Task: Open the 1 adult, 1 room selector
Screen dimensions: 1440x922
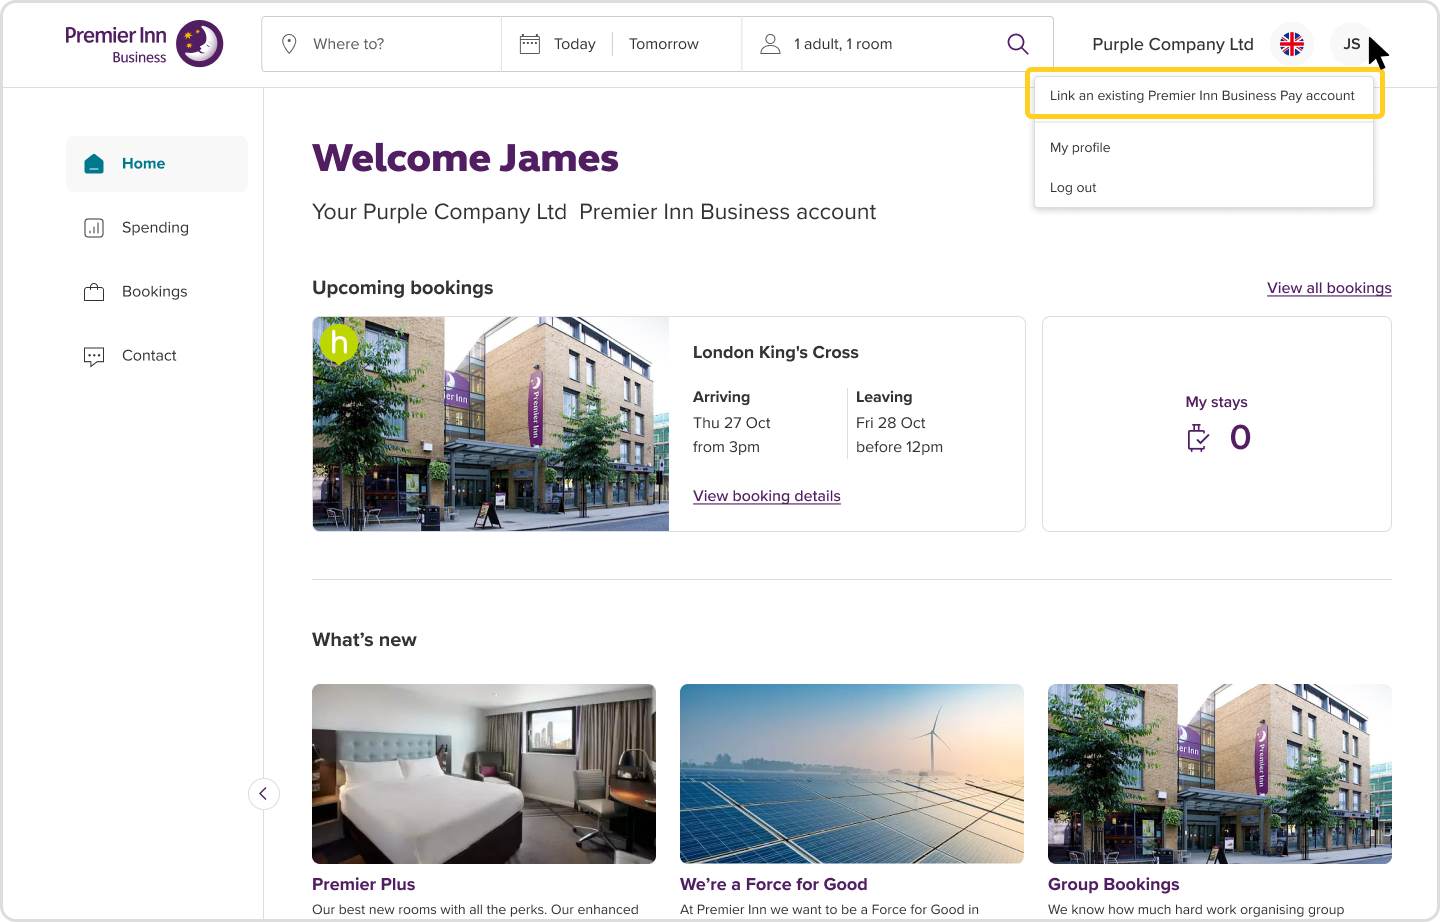Action: pyautogui.click(x=843, y=44)
